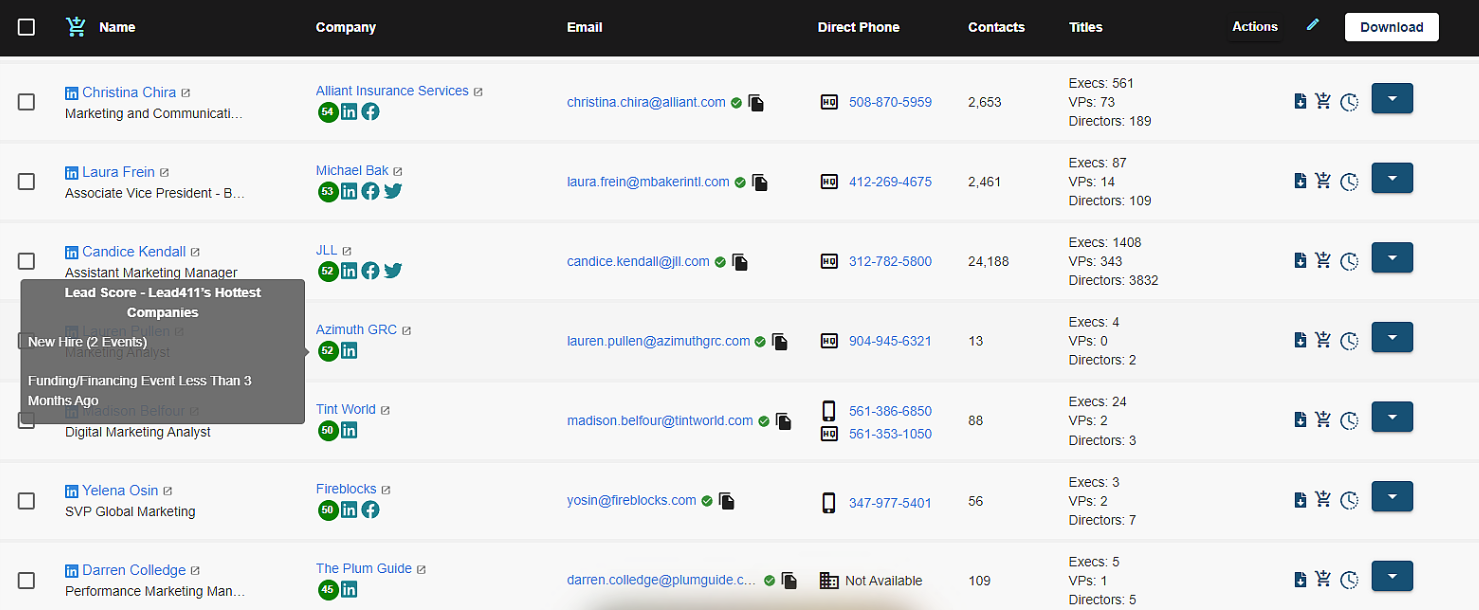Copy yosin@fireblocks.com with copy icon

[x=727, y=501]
